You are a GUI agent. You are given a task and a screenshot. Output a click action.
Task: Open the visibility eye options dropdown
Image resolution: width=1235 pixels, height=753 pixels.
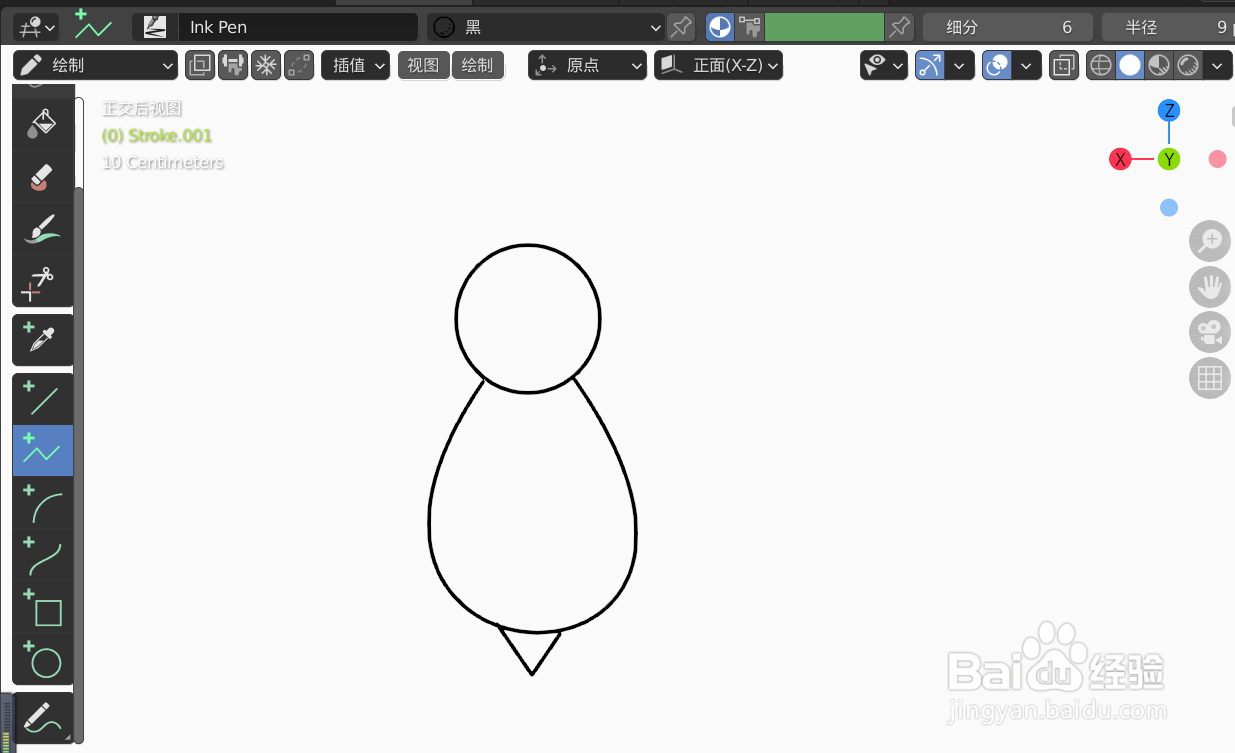click(884, 66)
